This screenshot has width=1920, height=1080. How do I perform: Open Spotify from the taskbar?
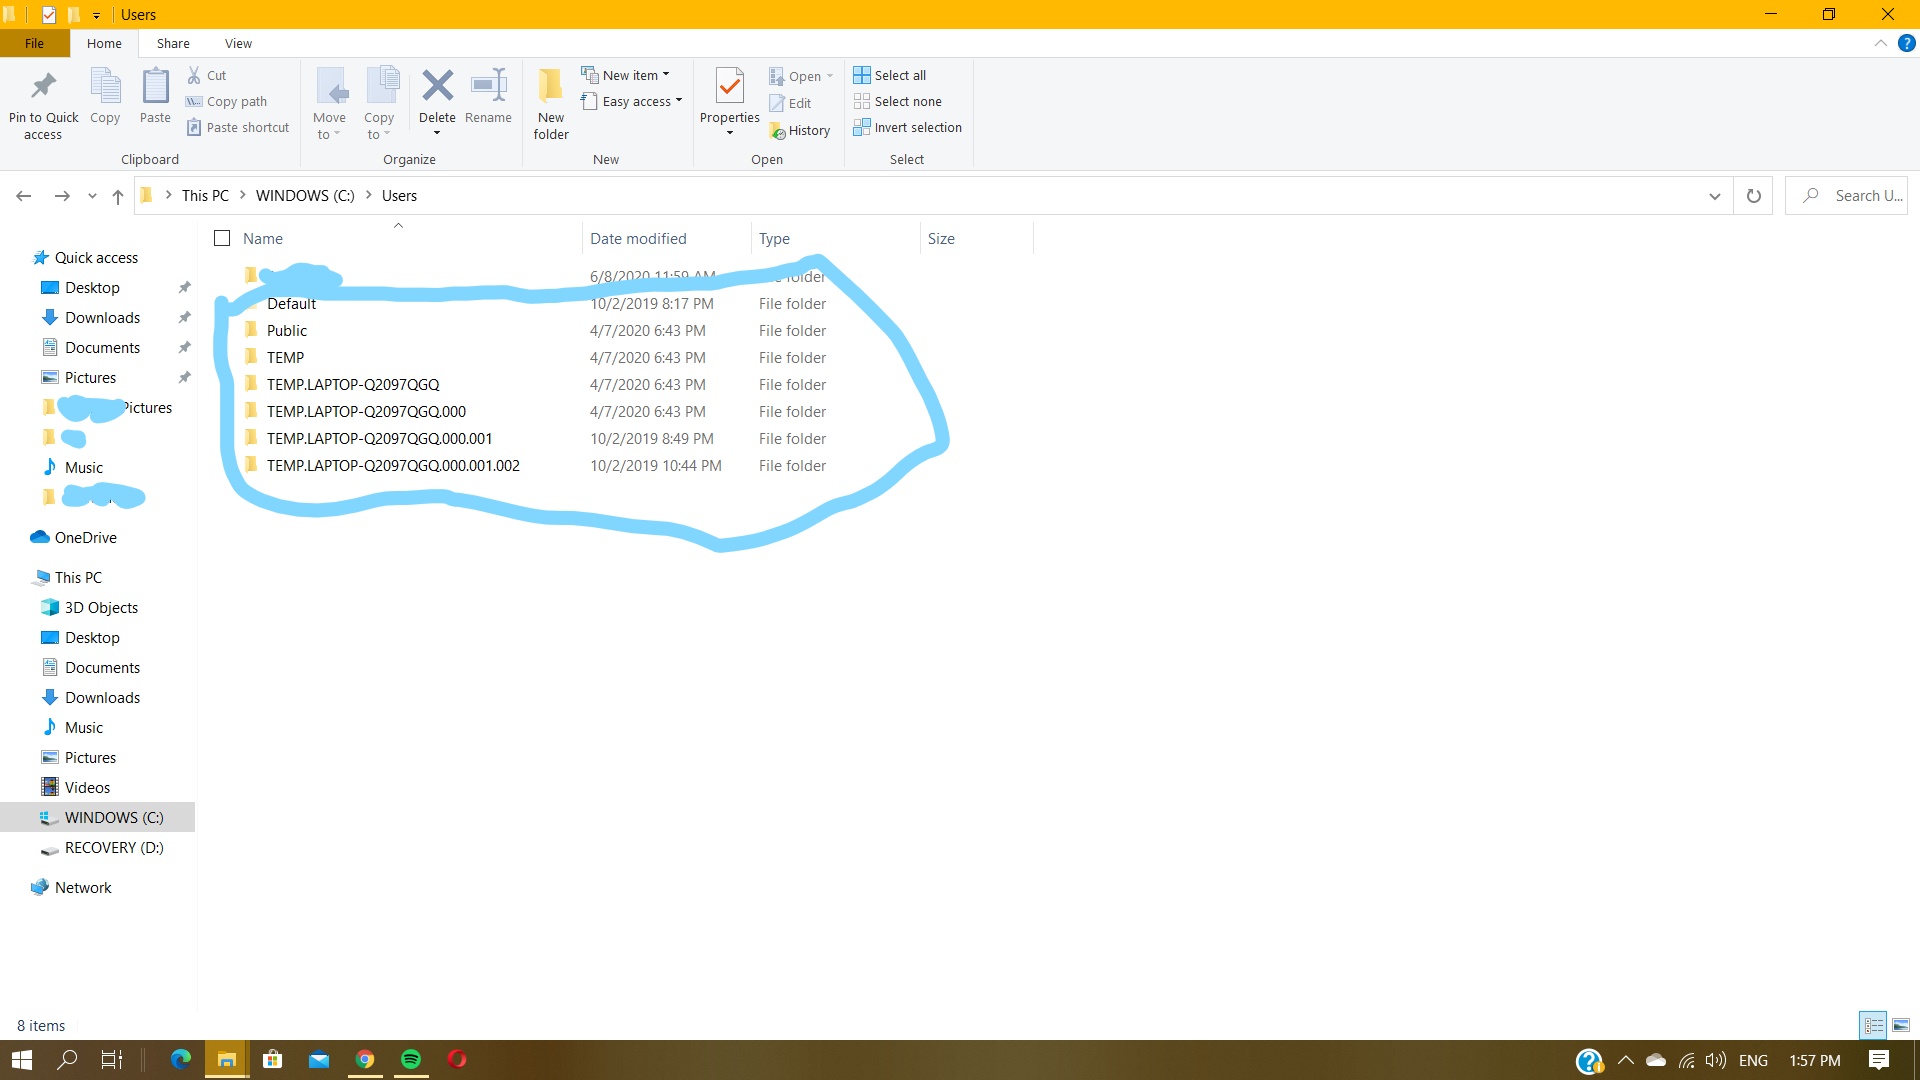(x=411, y=1060)
